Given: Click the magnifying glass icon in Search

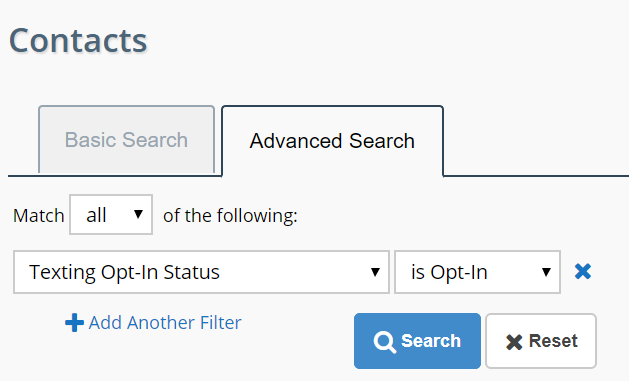Looking at the screenshot, I should point(384,342).
